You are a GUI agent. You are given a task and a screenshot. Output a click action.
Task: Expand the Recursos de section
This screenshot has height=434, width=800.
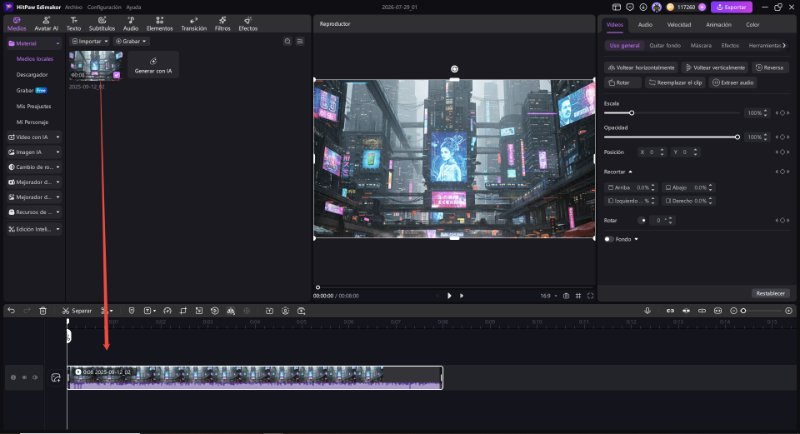[x=34, y=212]
